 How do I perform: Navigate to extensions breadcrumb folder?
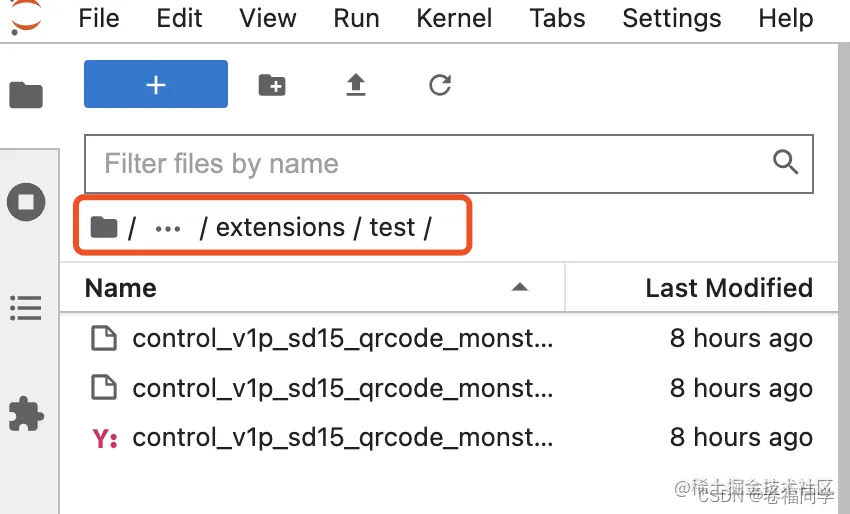280,228
